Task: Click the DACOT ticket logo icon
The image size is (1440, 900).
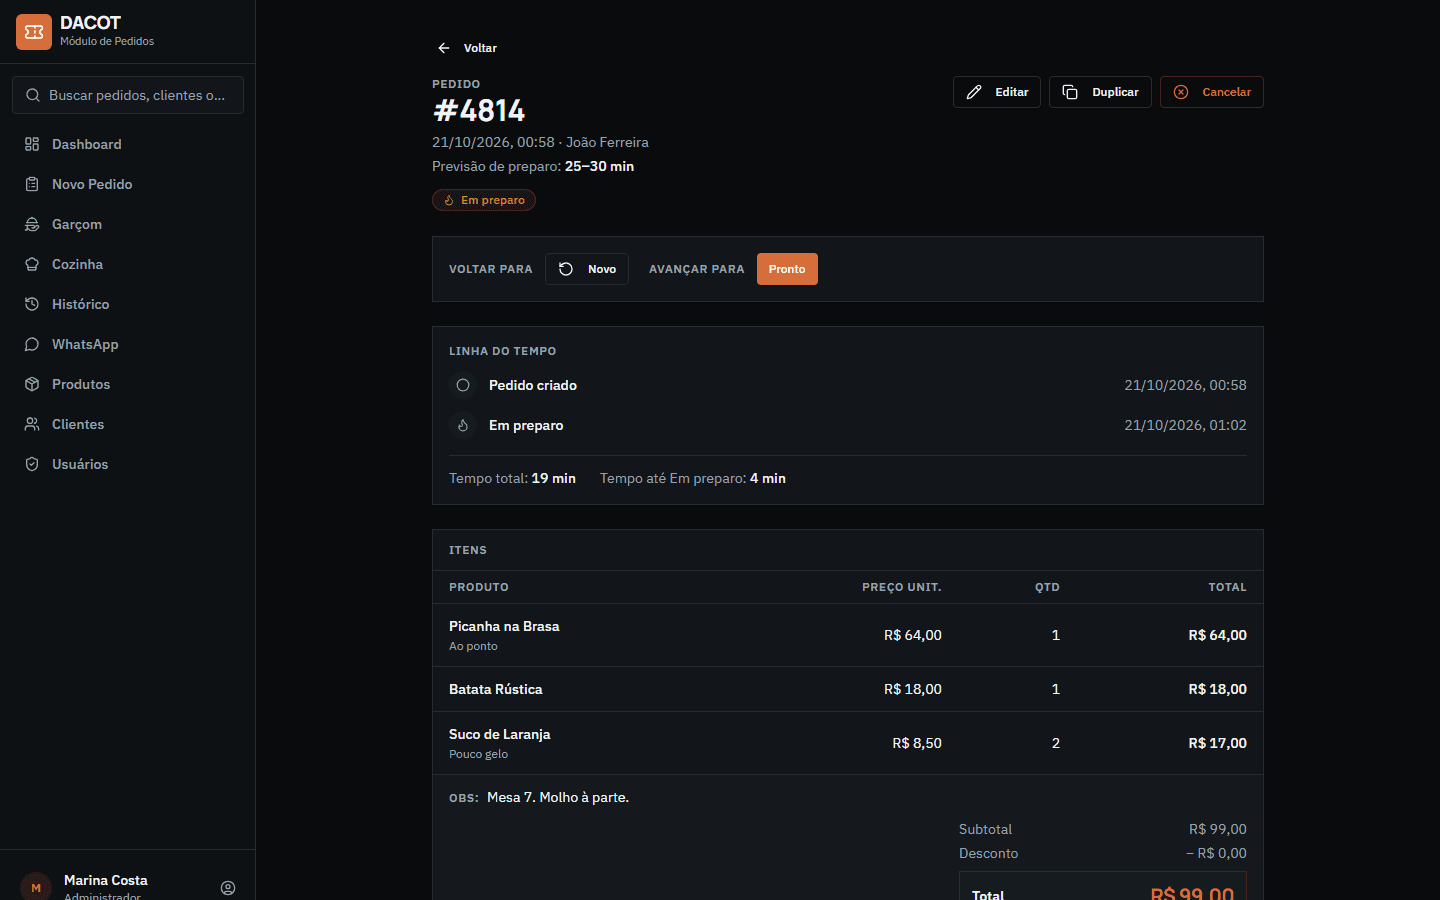Action: pyautogui.click(x=34, y=32)
